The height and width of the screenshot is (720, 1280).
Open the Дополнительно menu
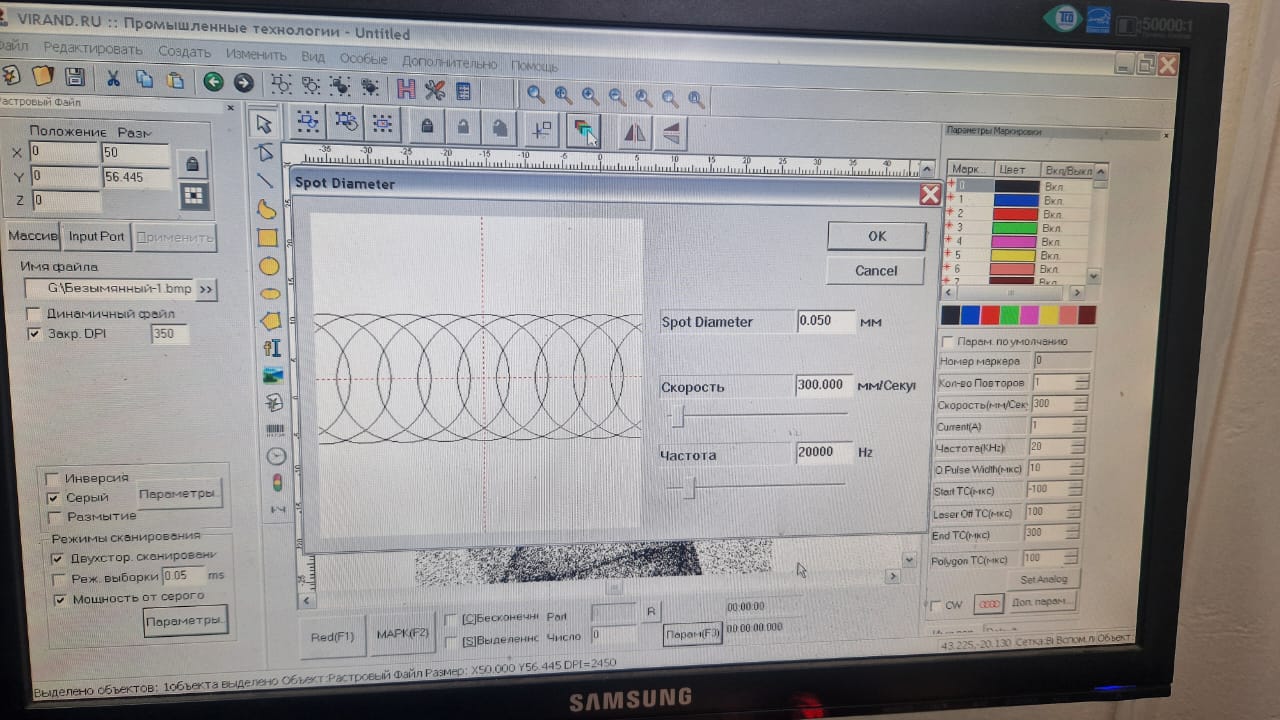click(449, 62)
